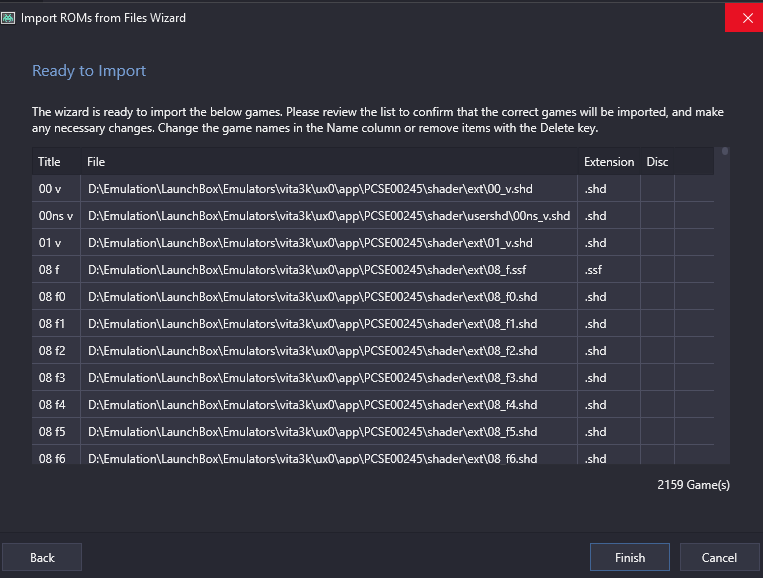This screenshot has height=578, width=763.
Task: Click the Finish button
Action: point(630,557)
